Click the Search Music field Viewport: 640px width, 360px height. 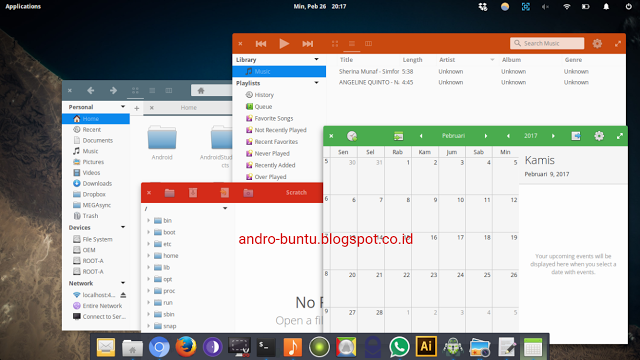(x=547, y=43)
